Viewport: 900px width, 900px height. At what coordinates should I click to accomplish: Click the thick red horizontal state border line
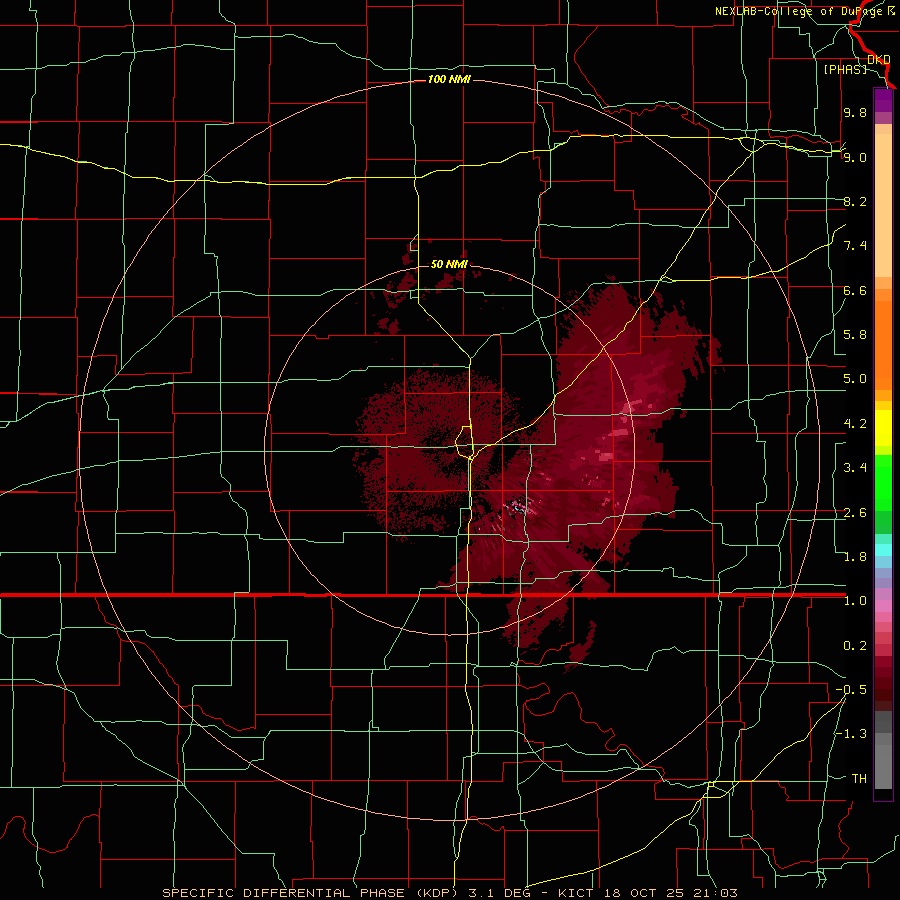click(x=423, y=595)
